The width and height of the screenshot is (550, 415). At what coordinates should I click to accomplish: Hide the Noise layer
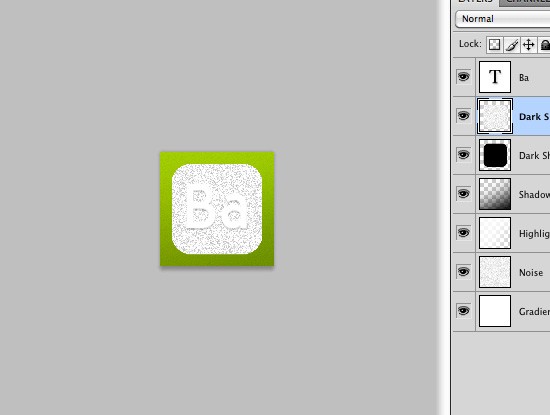(463, 271)
